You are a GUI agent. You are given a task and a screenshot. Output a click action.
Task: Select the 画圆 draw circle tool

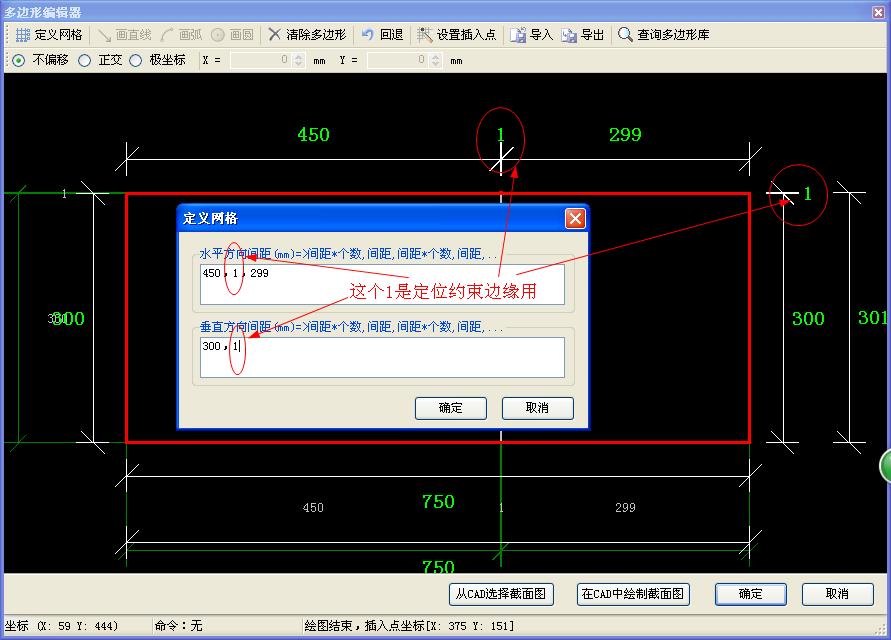click(x=232, y=35)
